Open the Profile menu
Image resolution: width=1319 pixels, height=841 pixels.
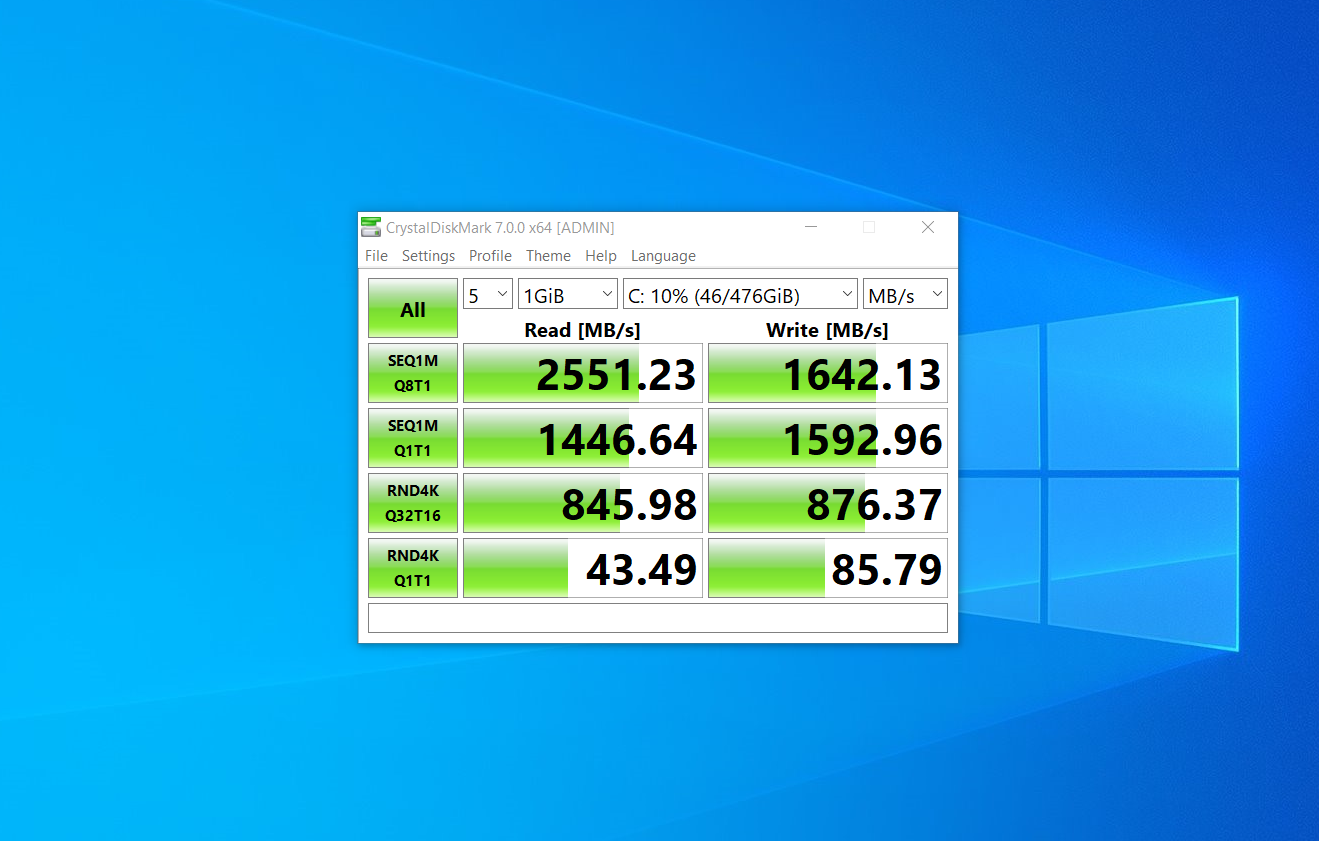click(x=490, y=256)
